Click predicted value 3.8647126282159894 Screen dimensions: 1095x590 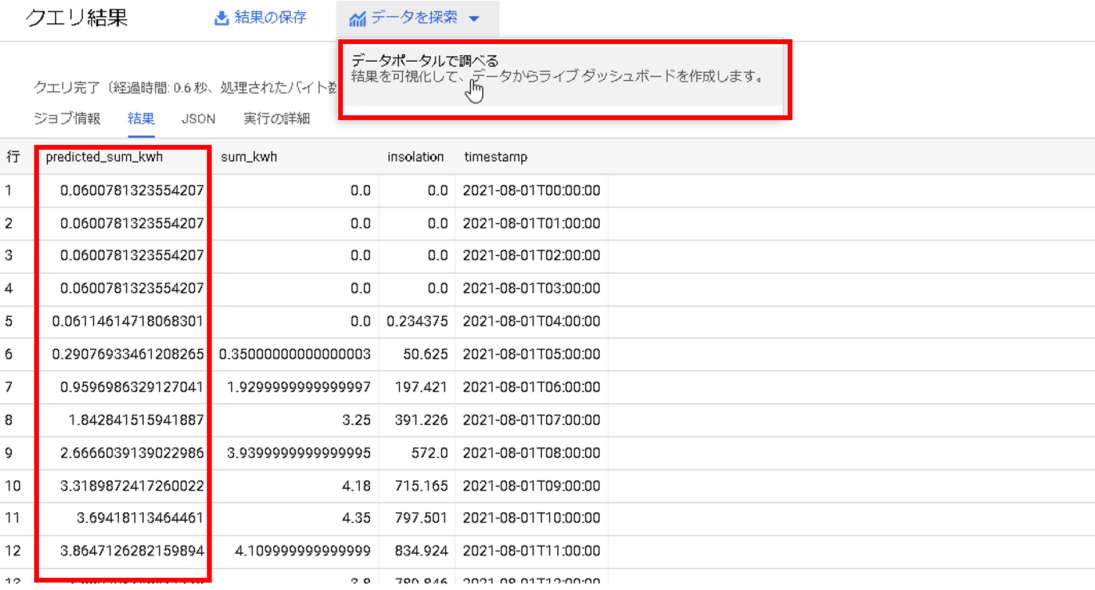pyautogui.click(x=132, y=551)
